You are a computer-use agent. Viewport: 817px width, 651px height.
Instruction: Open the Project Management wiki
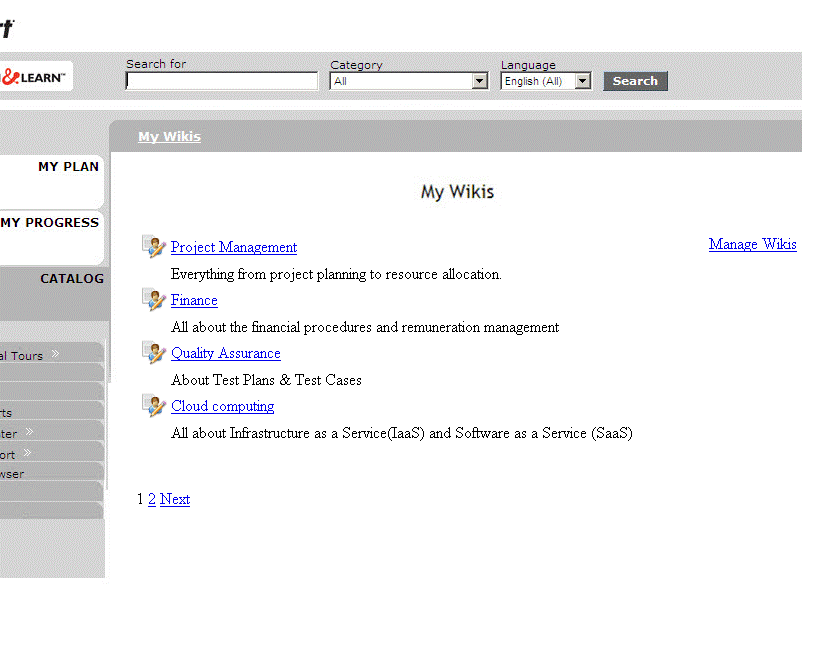(x=233, y=247)
